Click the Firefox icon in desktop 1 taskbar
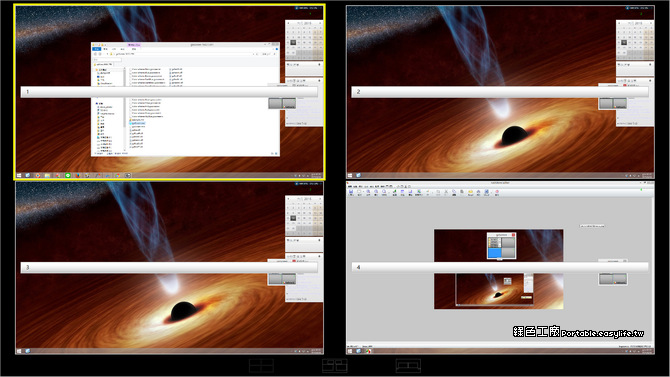670x377 pixels. 78,175
